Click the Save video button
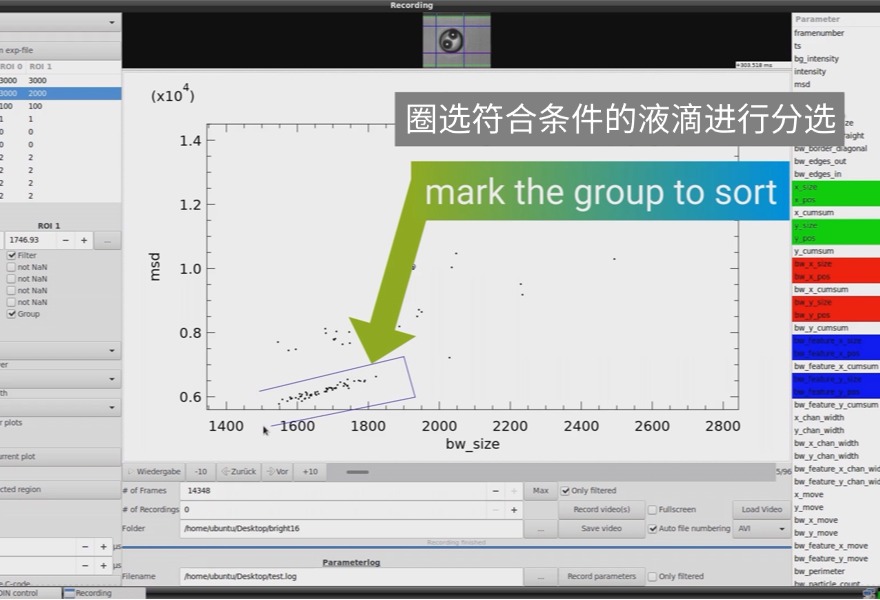Screen dimensions: 880x600 pos(601,529)
